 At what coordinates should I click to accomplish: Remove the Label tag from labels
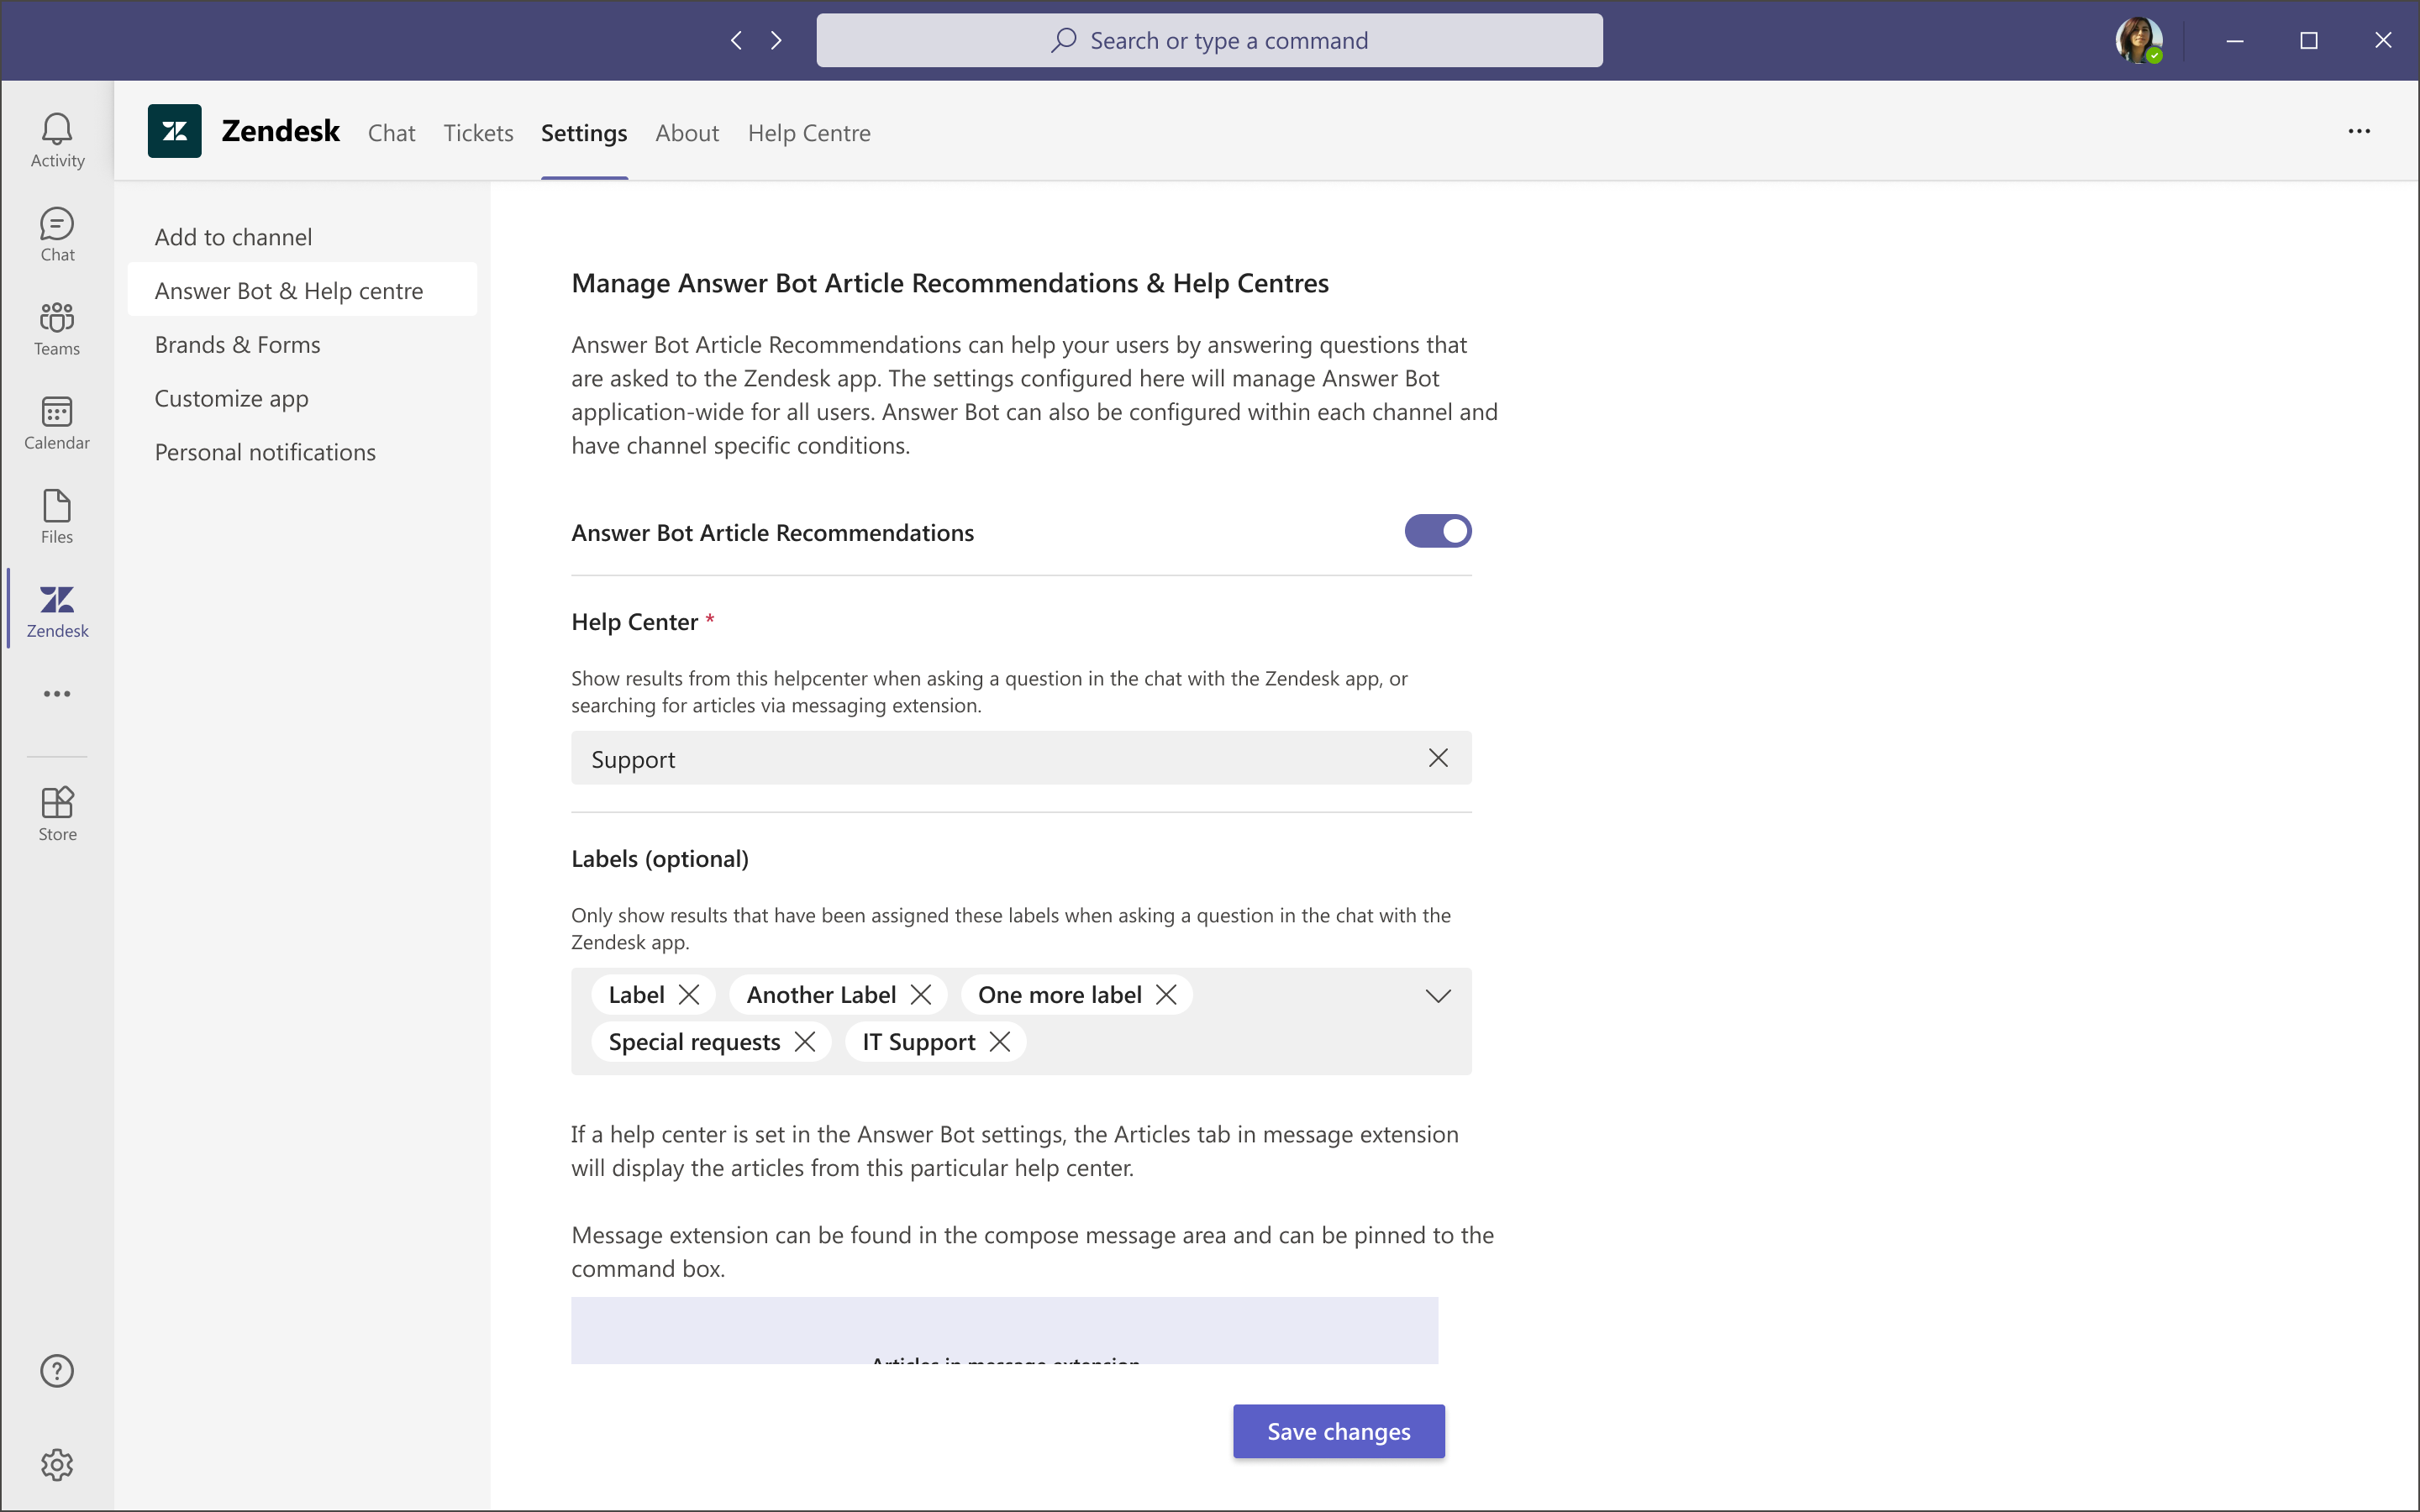(688, 995)
